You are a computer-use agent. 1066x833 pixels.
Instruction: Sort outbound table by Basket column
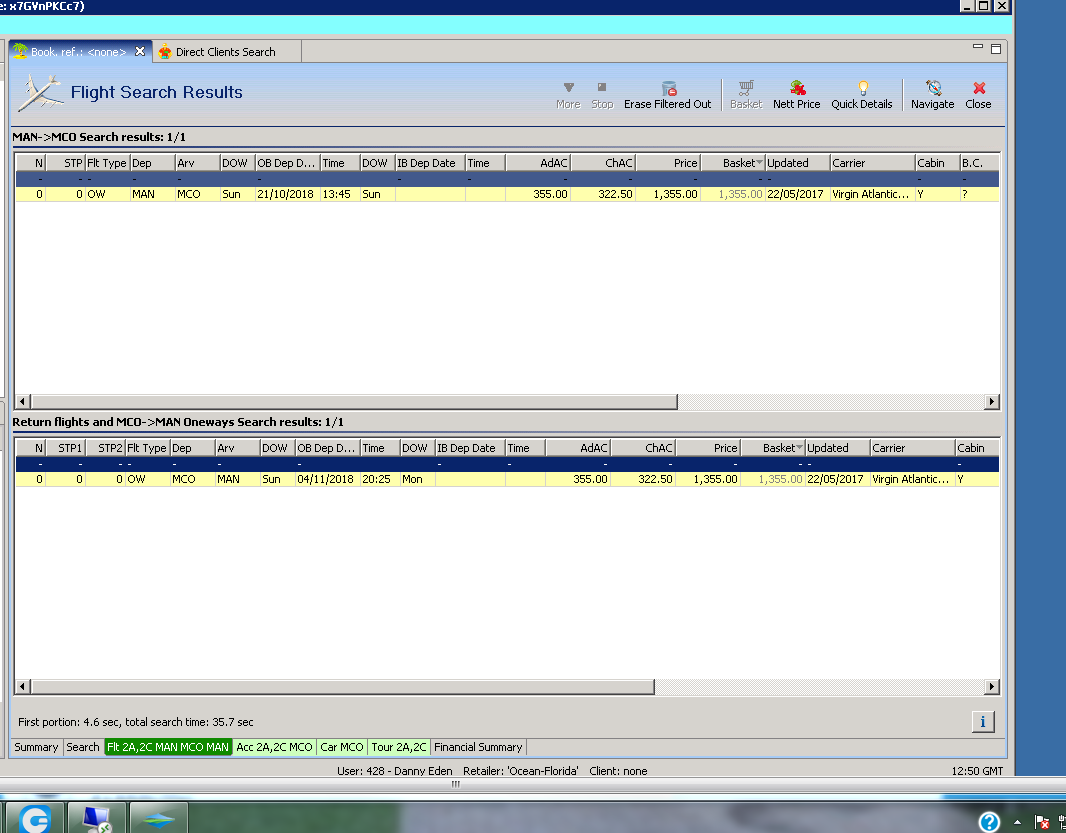pyautogui.click(x=734, y=163)
